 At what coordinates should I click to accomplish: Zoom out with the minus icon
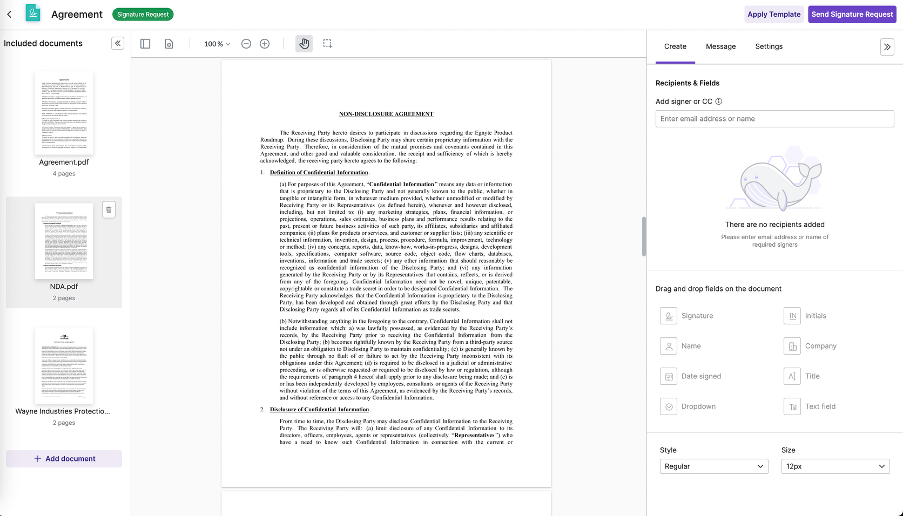(x=246, y=44)
